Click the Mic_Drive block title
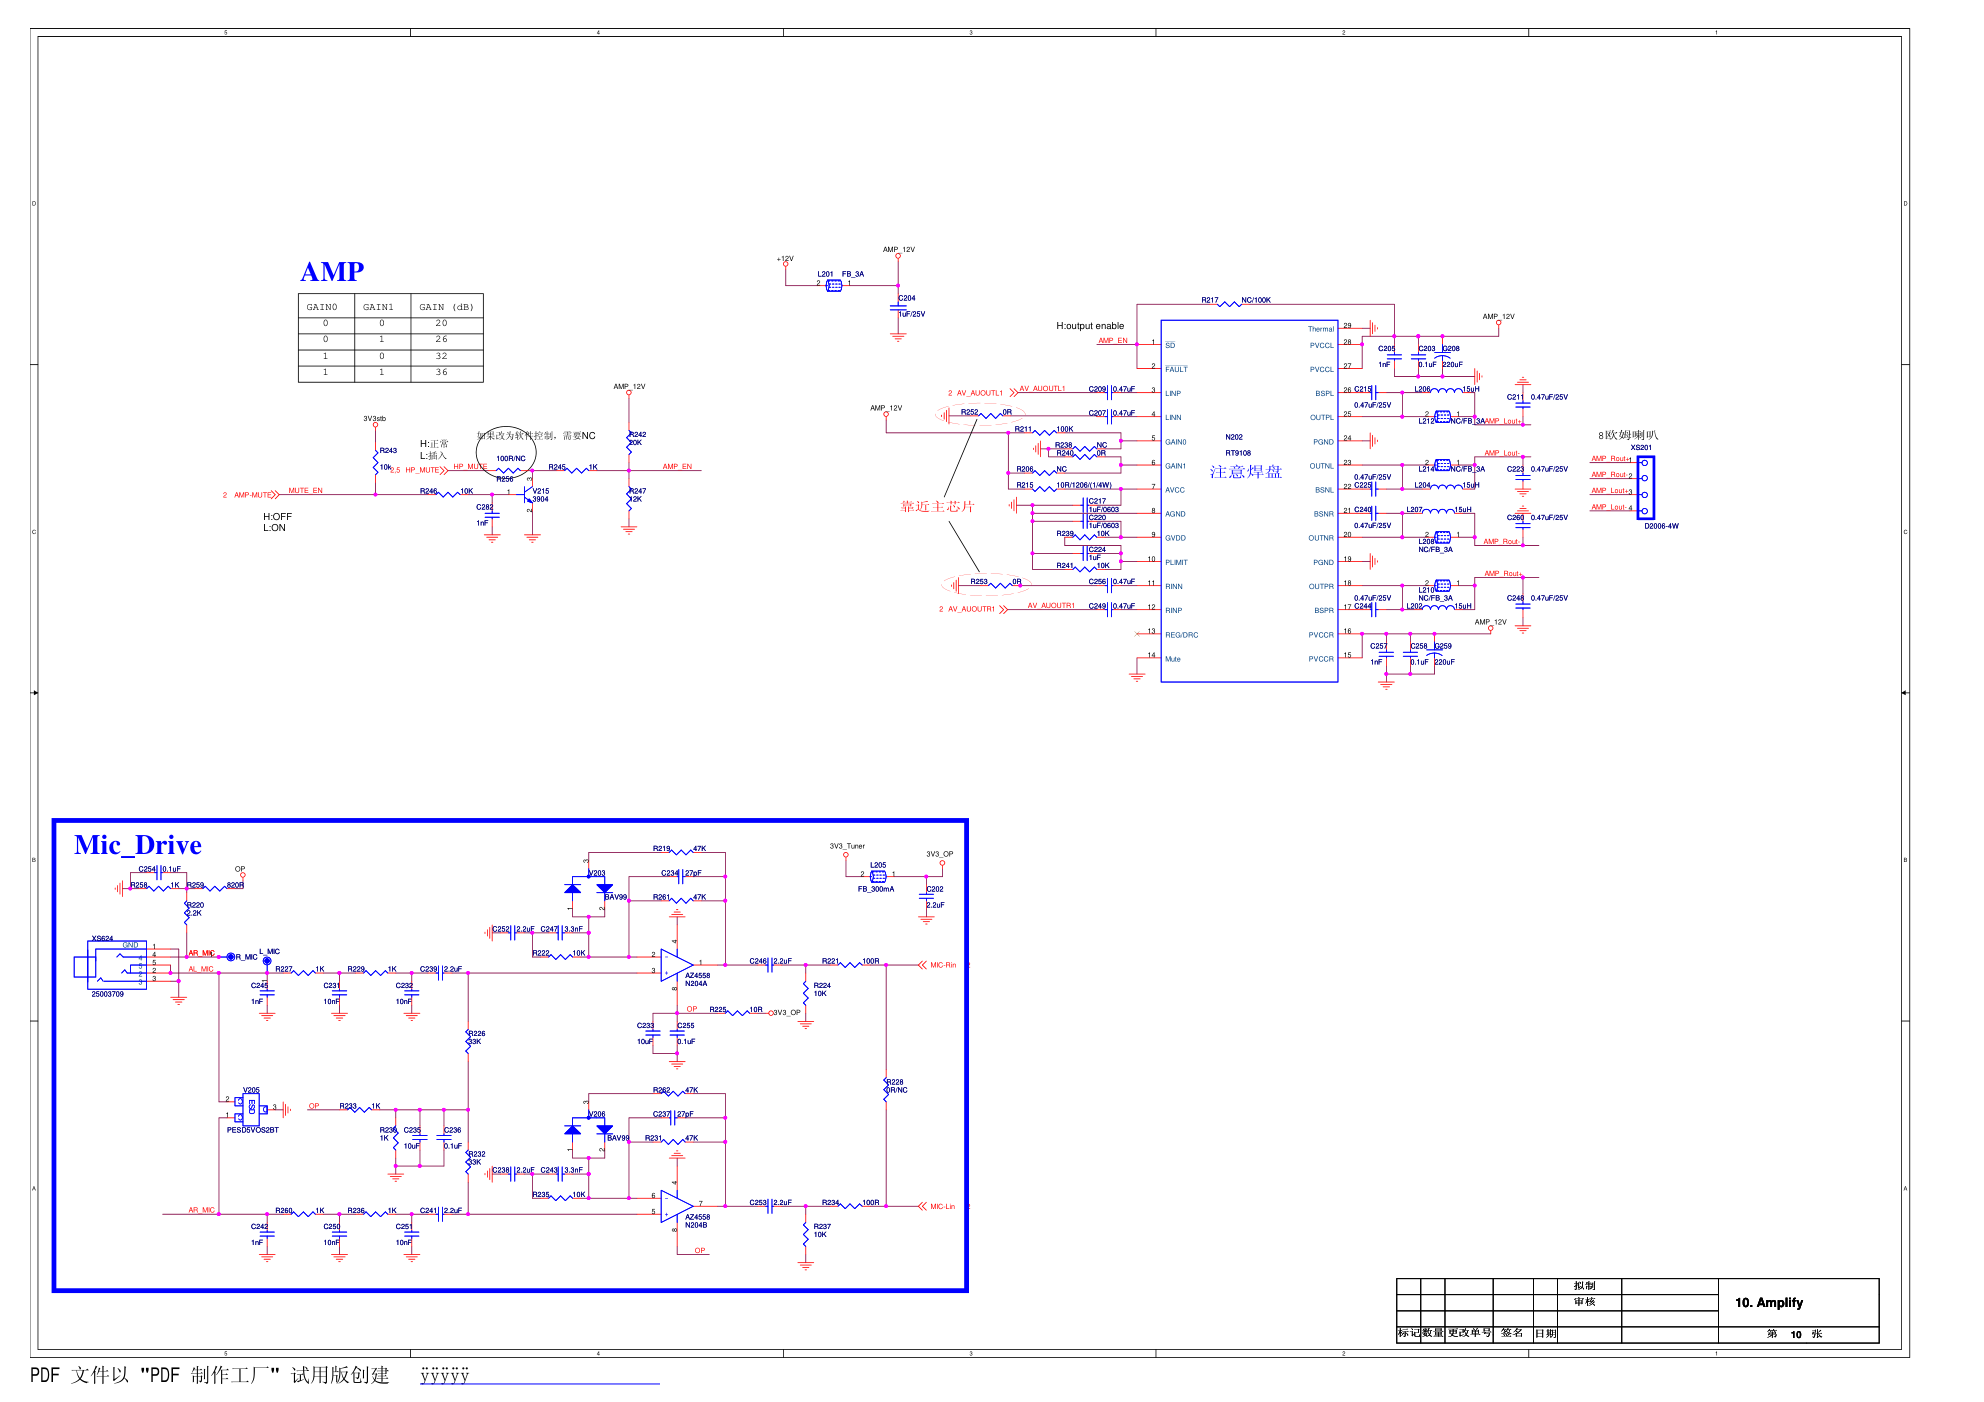The image size is (1984, 1402). tap(138, 845)
